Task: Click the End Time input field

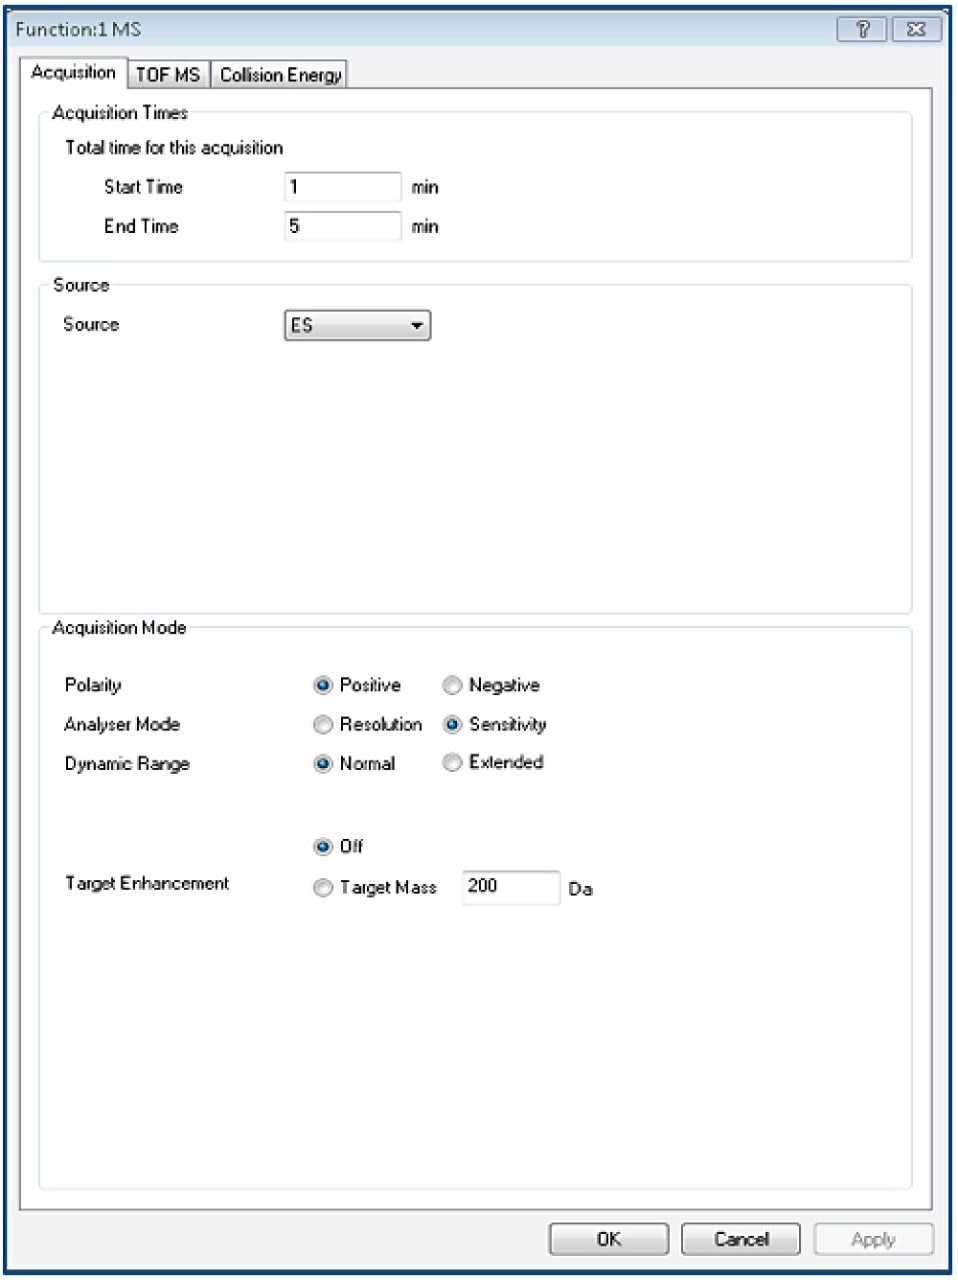Action: 343,226
